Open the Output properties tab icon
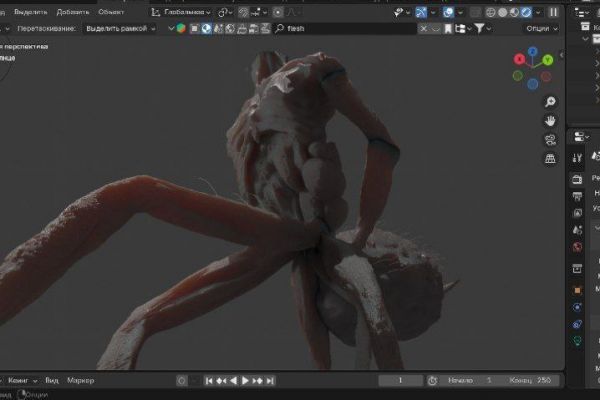Viewport: 600px width, 400px height. pos(577,196)
